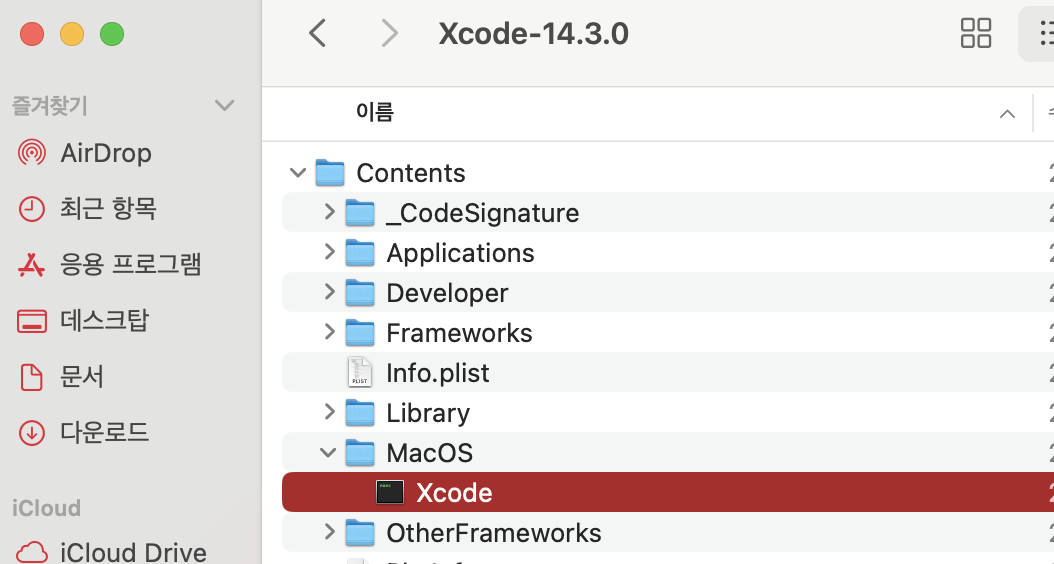
Task: Click the Developer folder icon
Action: pos(360,292)
